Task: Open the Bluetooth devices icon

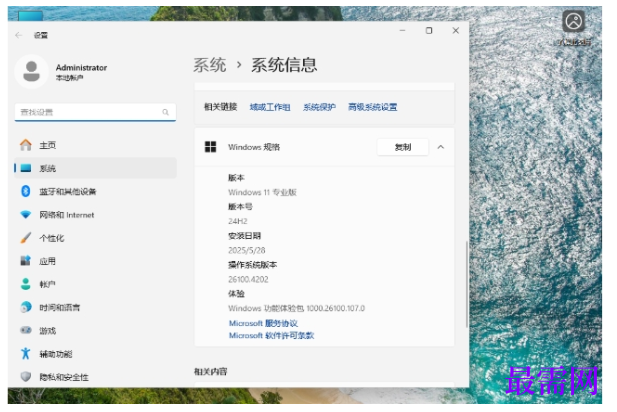Action: [26, 191]
